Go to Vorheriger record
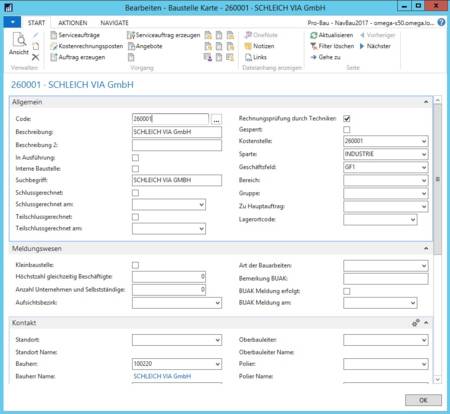The height and width of the screenshot is (414, 450). click(x=377, y=35)
